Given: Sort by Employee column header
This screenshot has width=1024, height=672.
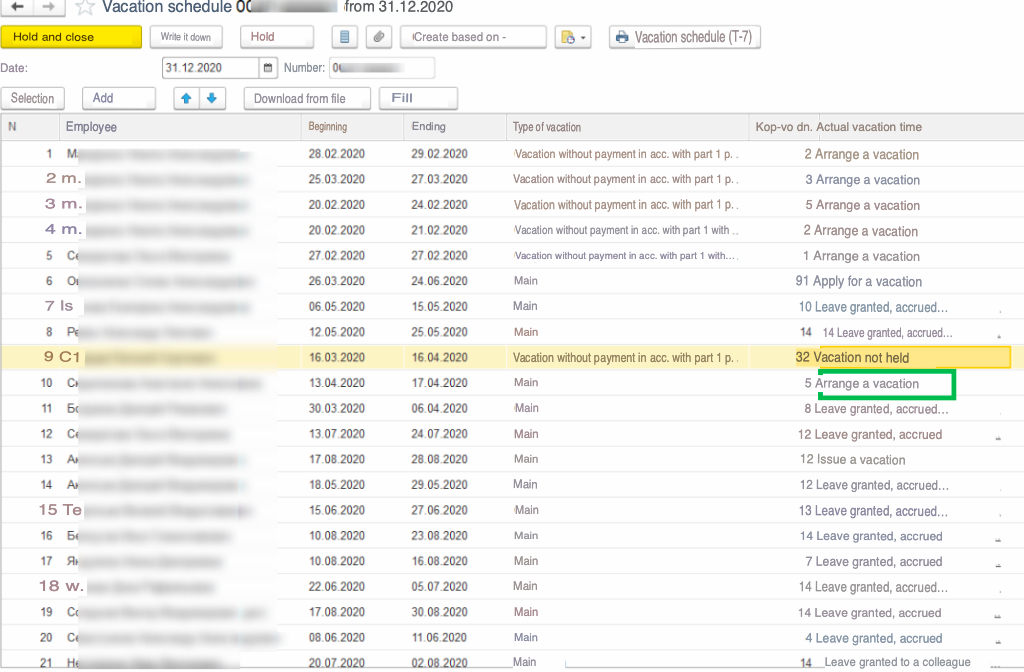Looking at the screenshot, I should click(180, 127).
